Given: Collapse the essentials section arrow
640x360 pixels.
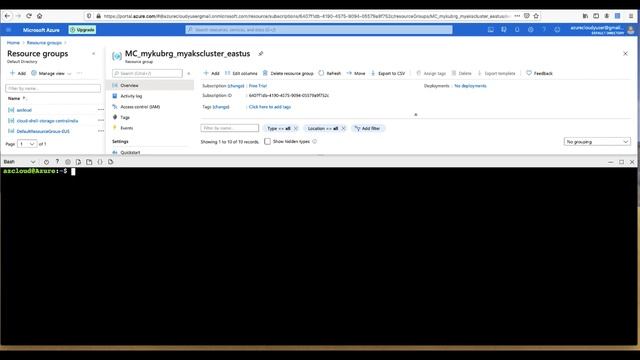Looking at the screenshot, I should click(x=416, y=115).
